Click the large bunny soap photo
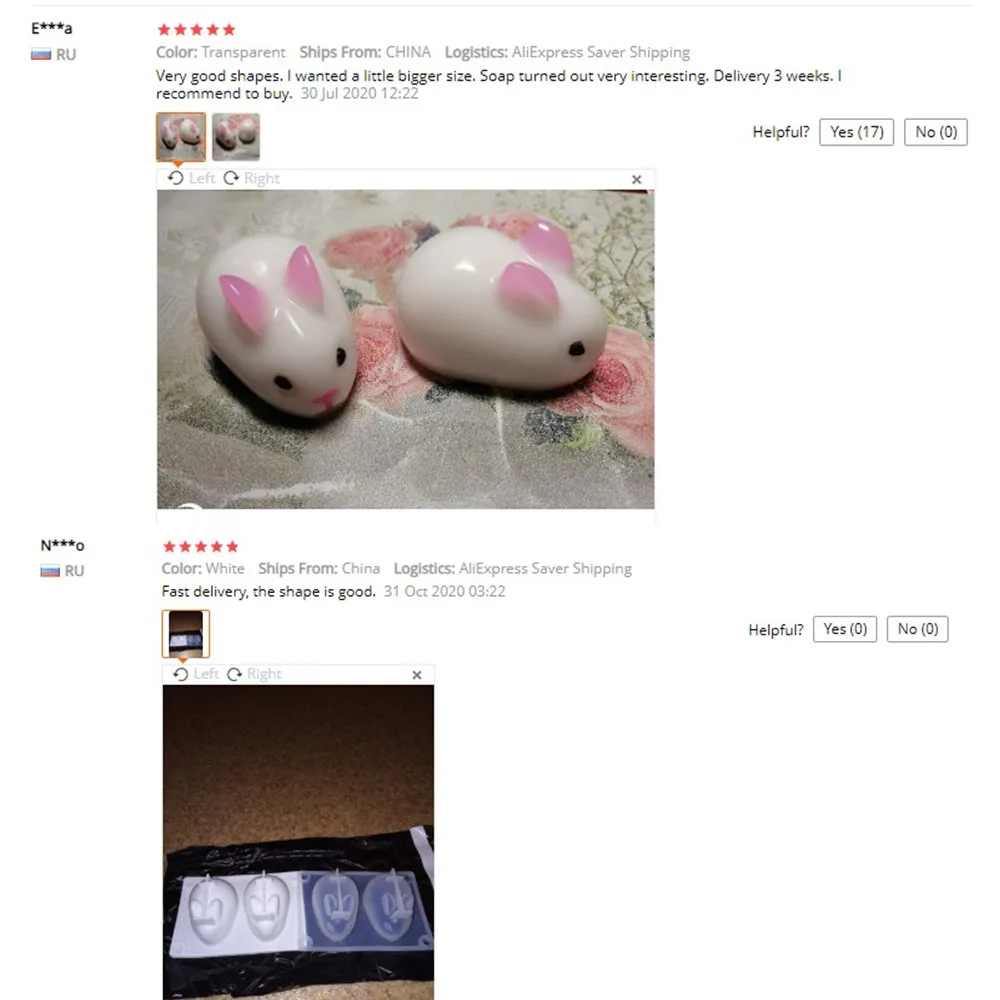 tap(406, 349)
